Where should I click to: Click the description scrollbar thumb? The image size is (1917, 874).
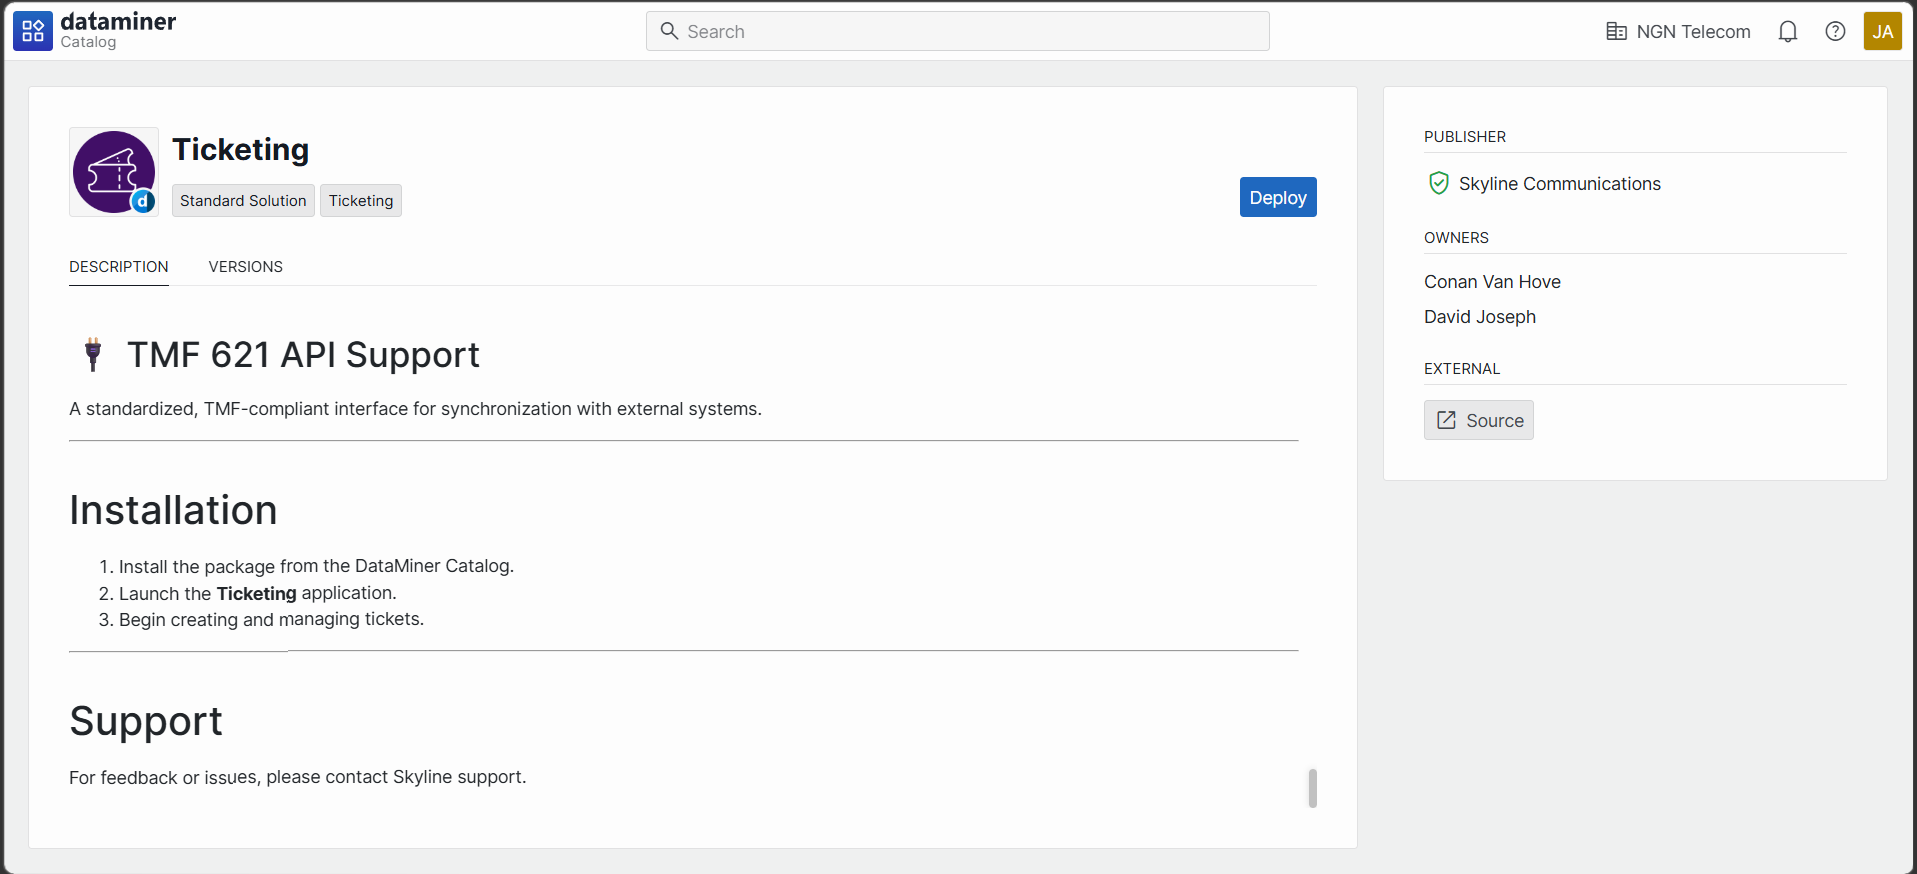coord(1312,788)
